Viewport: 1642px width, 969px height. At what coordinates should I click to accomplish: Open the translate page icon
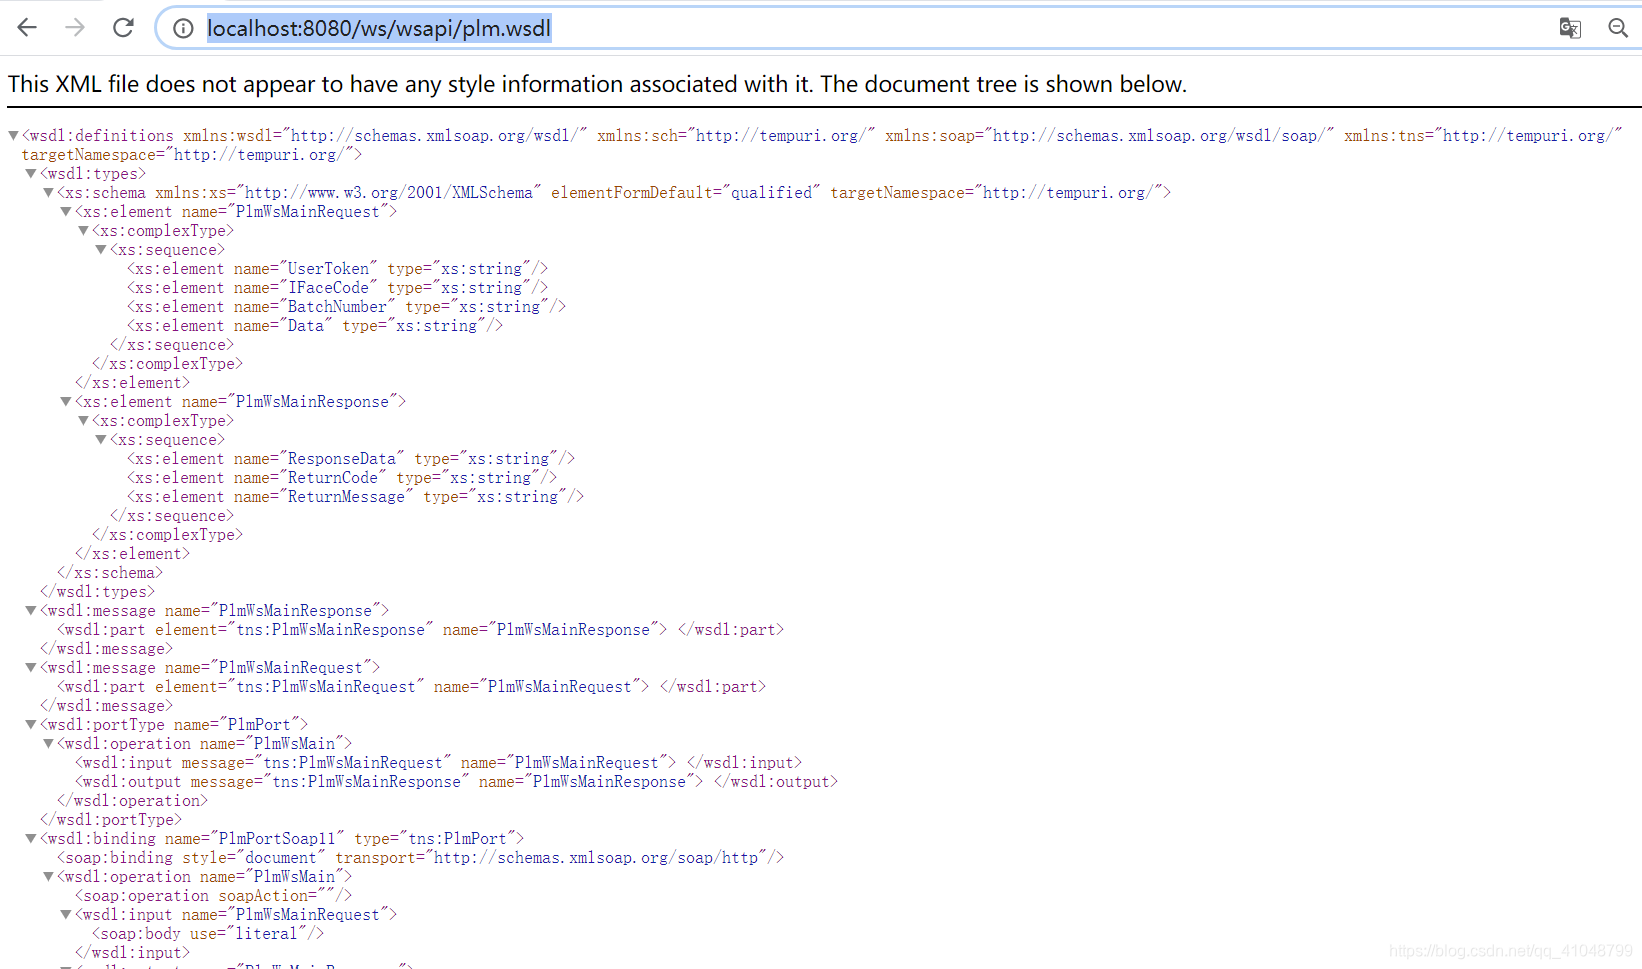(1570, 28)
